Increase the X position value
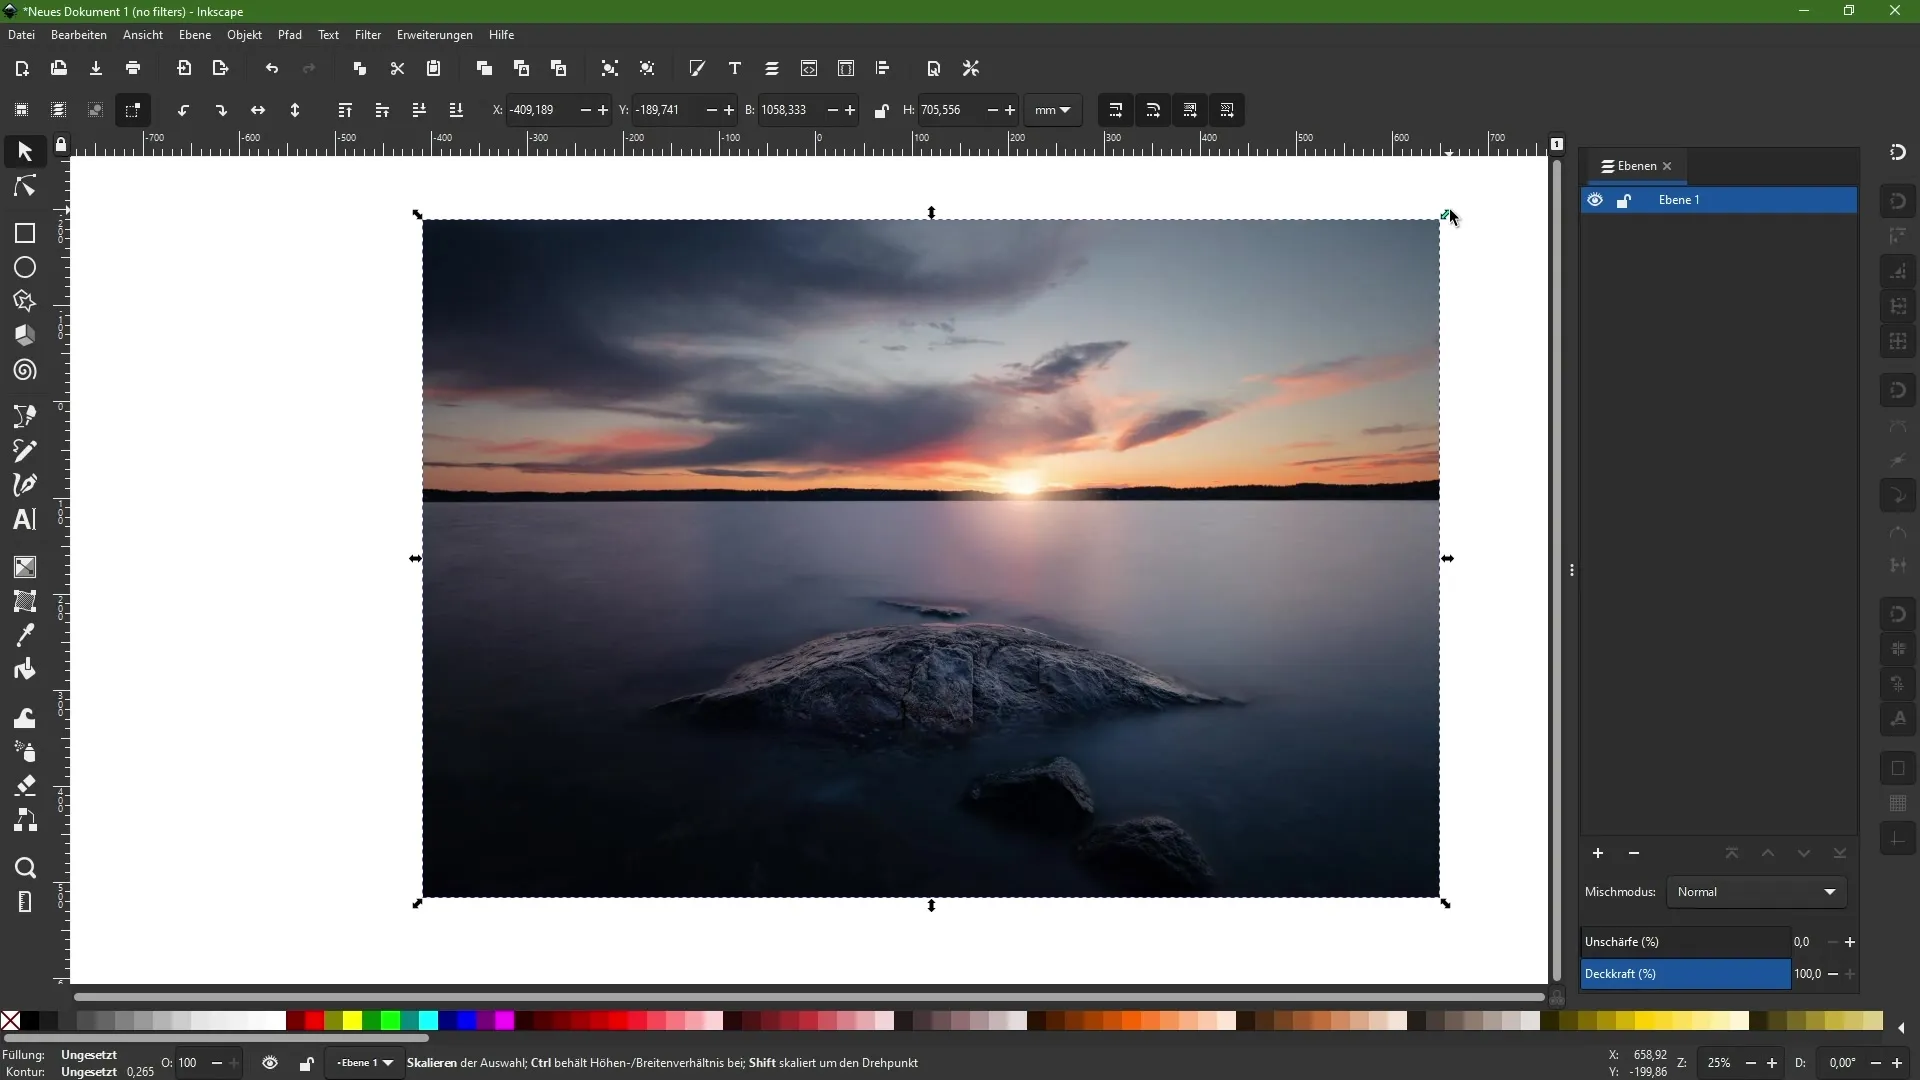1920x1080 pixels. point(603,110)
